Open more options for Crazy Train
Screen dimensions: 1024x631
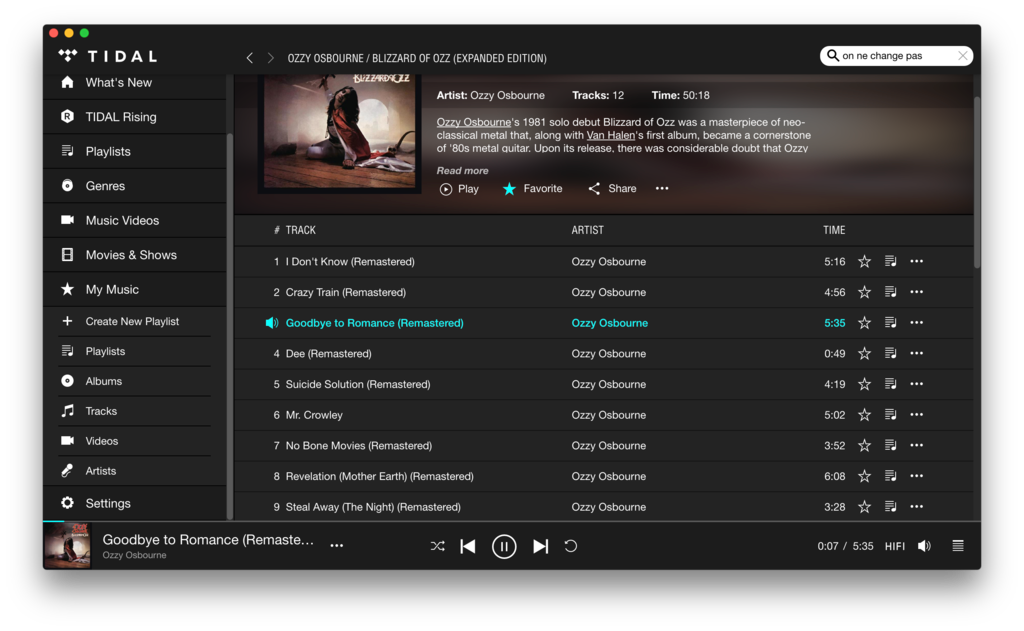(x=917, y=293)
